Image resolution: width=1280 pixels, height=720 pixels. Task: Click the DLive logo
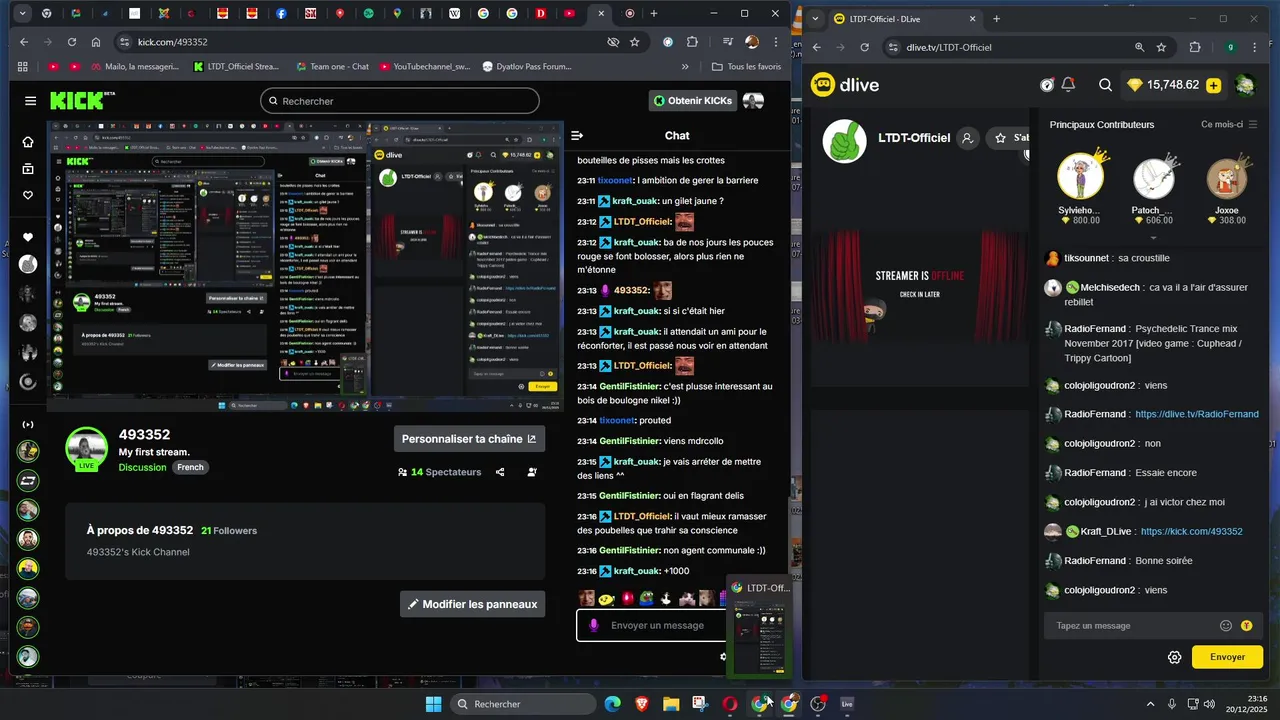click(845, 85)
